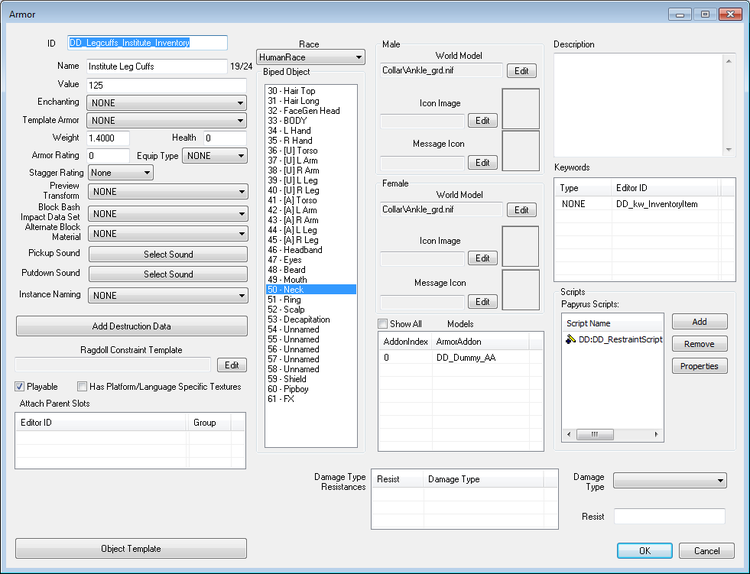Image resolution: width=750 pixels, height=574 pixels.
Task: Edit the Male Icon Image
Action: (x=482, y=121)
